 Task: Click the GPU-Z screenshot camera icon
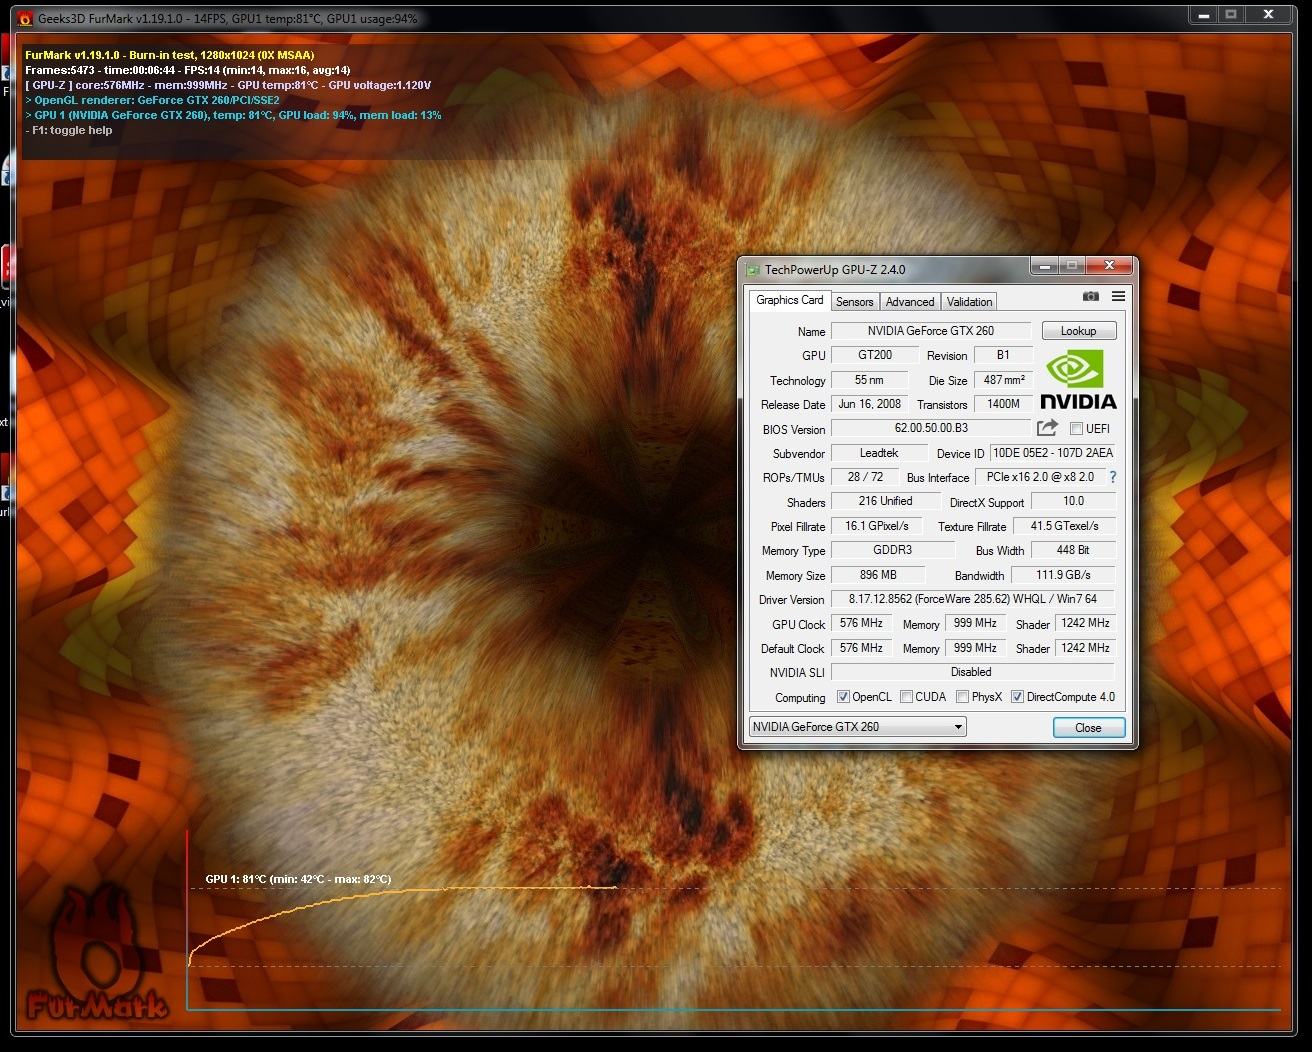(1091, 297)
